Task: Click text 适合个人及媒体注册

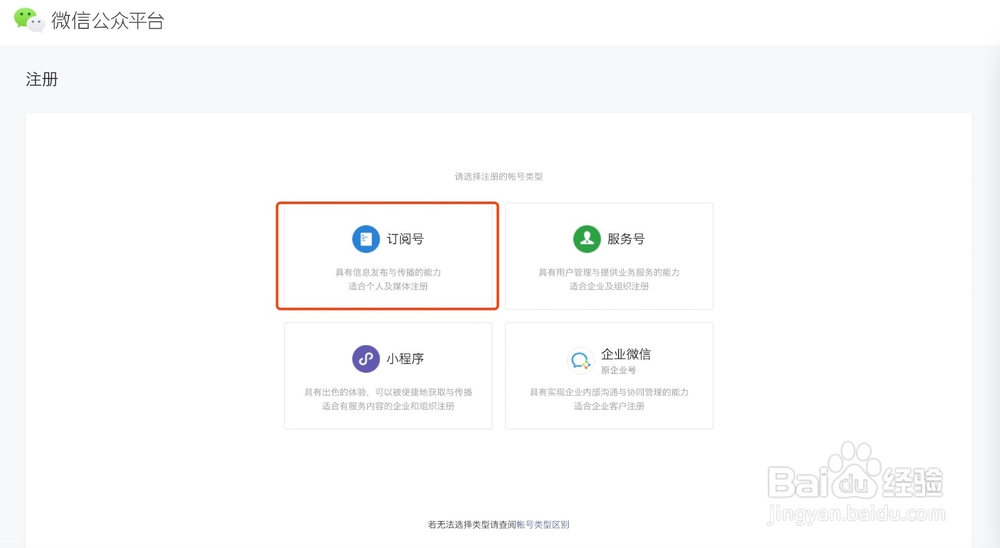Action: [x=388, y=286]
